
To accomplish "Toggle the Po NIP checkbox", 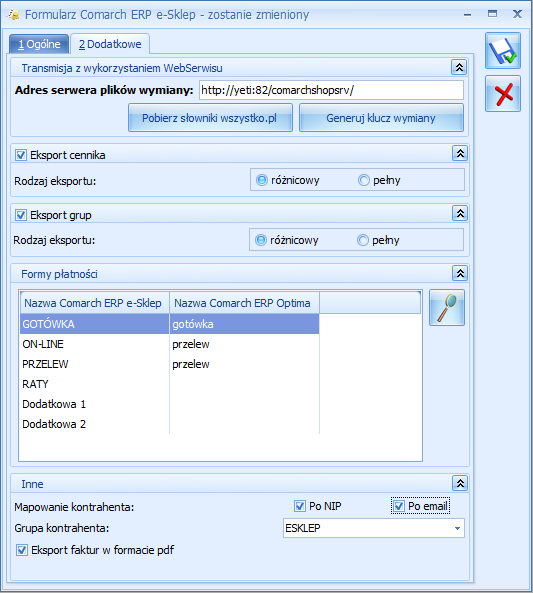I will pos(300,506).
